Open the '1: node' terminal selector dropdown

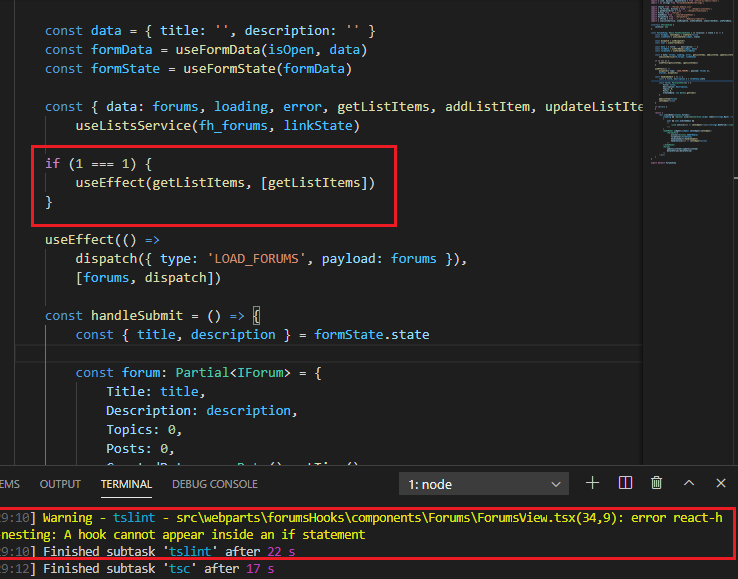click(483, 484)
